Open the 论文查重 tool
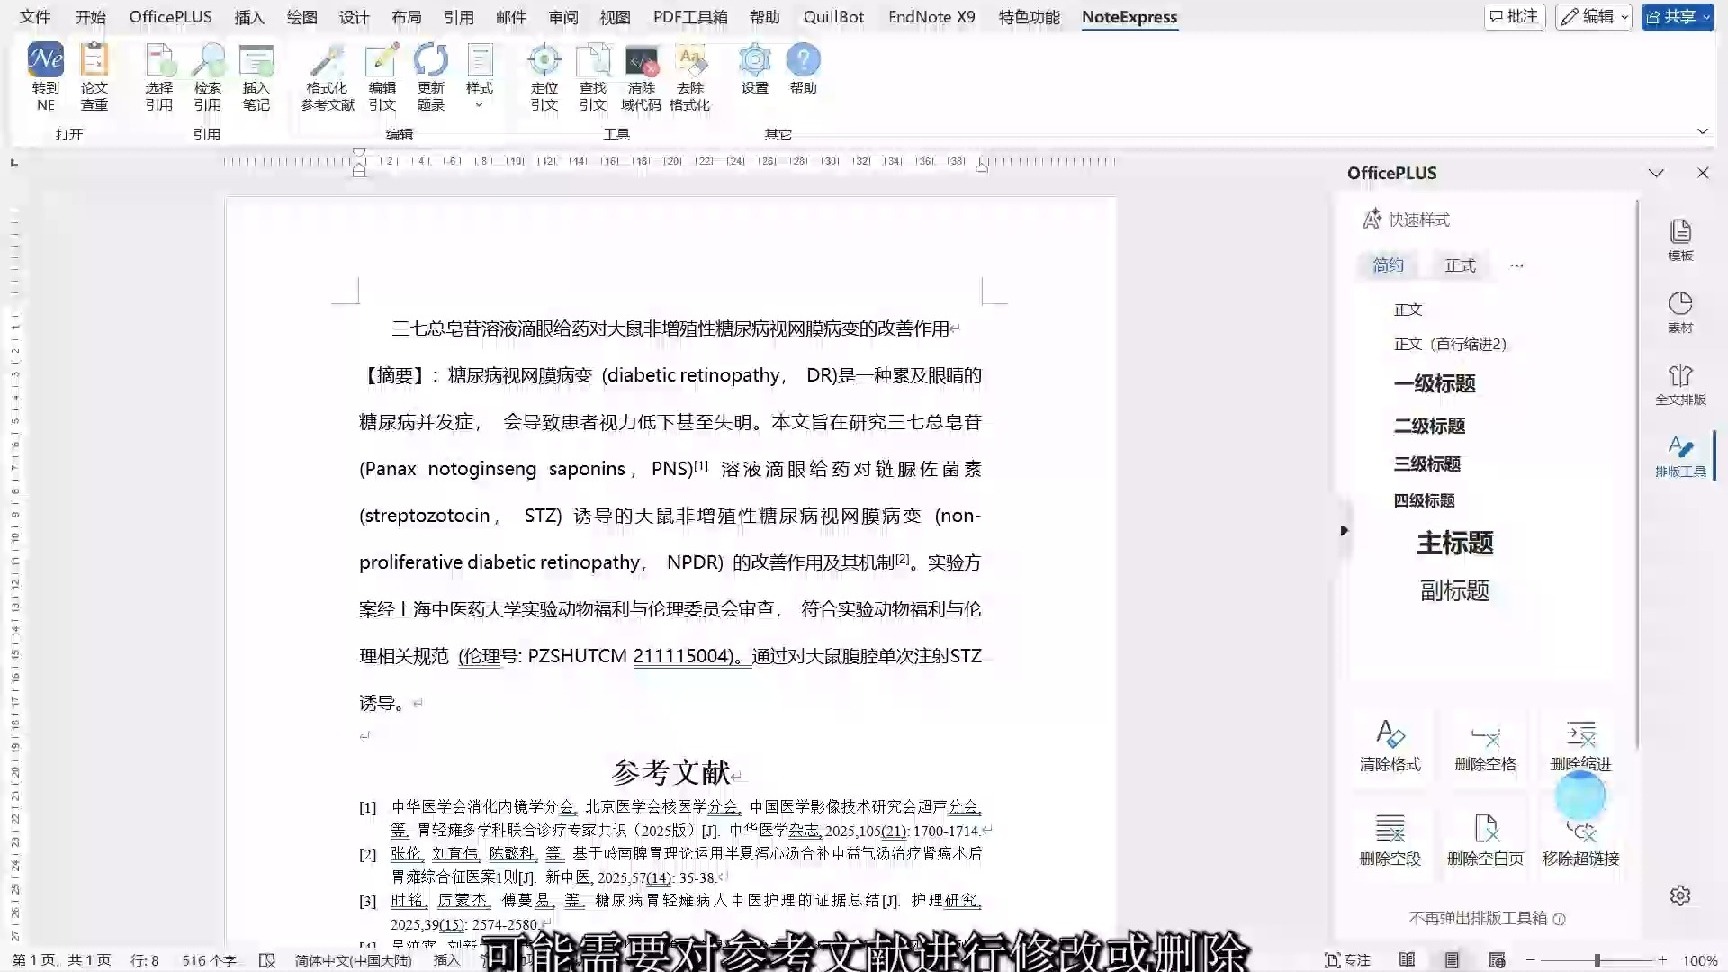 tap(94, 75)
